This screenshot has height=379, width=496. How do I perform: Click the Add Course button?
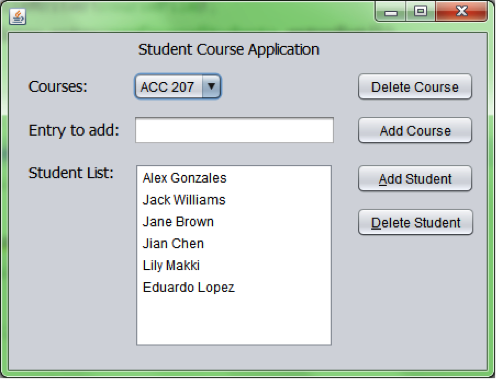tap(415, 130)
